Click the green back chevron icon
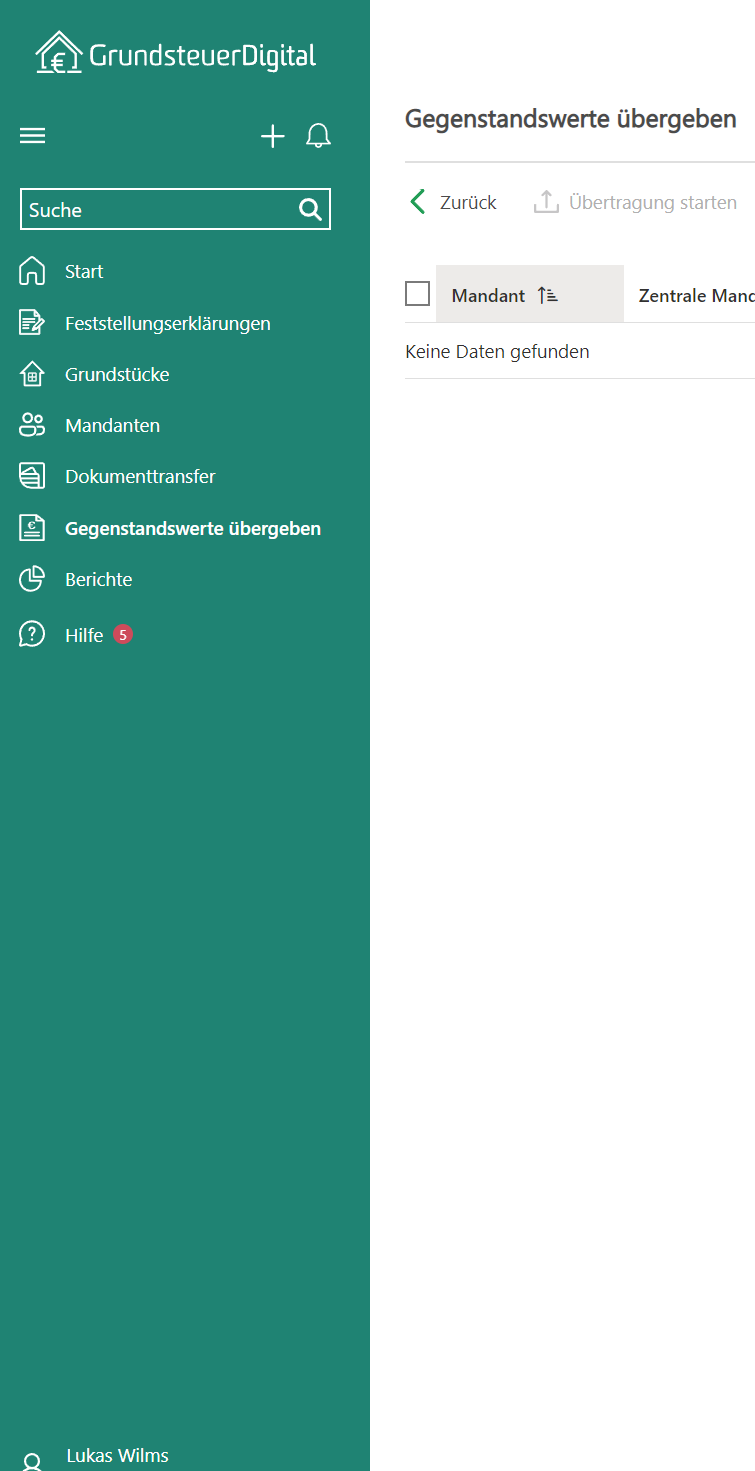The width and height of the screenshot is (755, 1471). [418, 202]
